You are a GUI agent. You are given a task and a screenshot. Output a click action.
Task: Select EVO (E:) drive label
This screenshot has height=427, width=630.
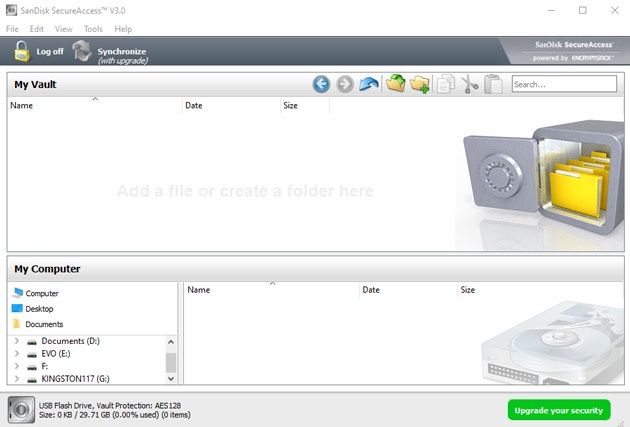coord(56,354)
